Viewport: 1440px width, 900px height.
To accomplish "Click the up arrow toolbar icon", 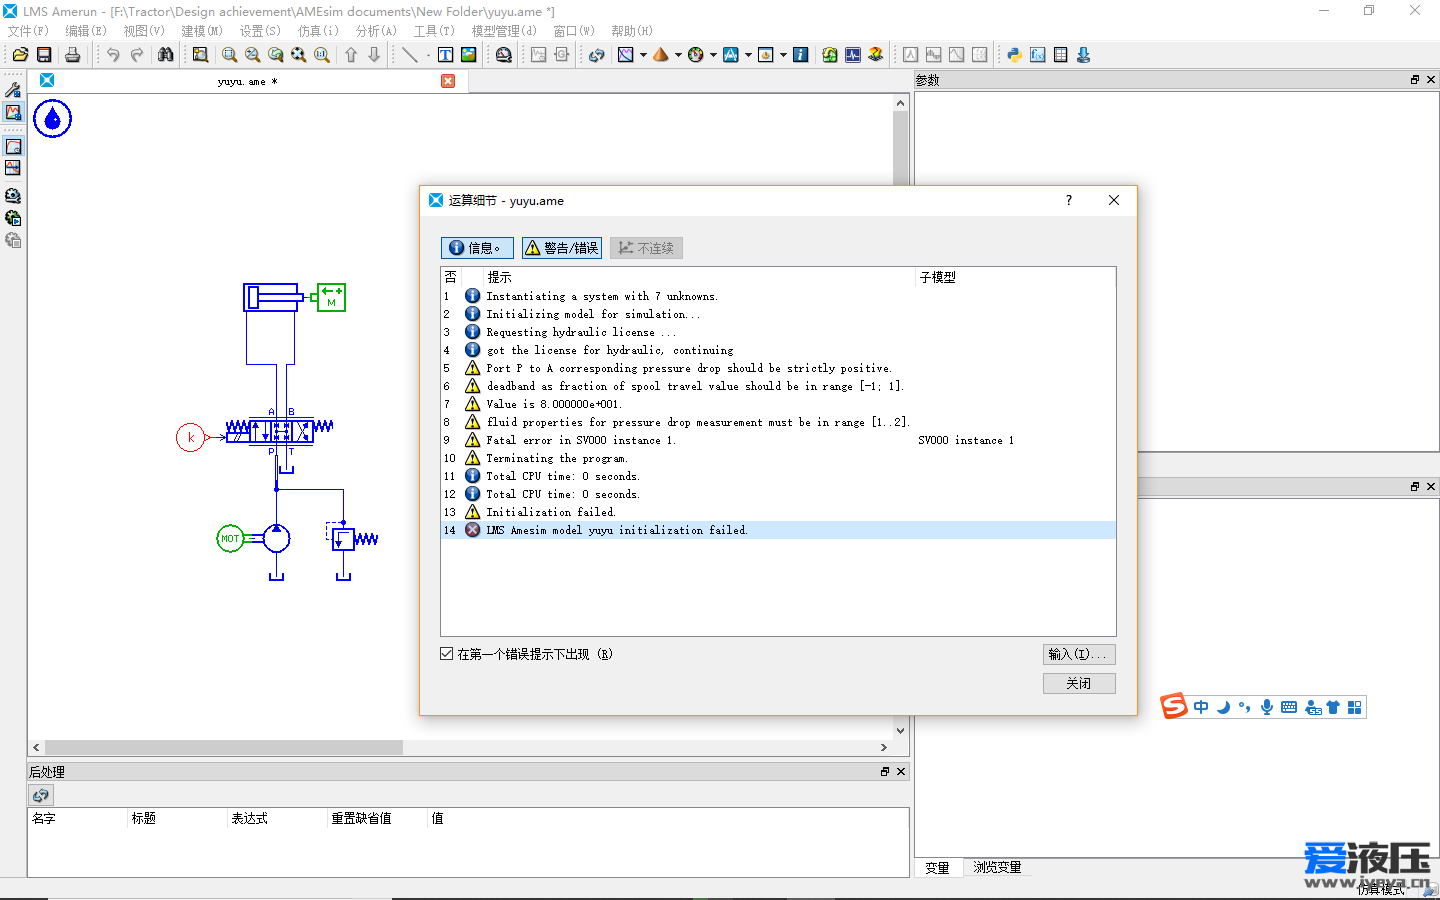I will tap(351, 55).
